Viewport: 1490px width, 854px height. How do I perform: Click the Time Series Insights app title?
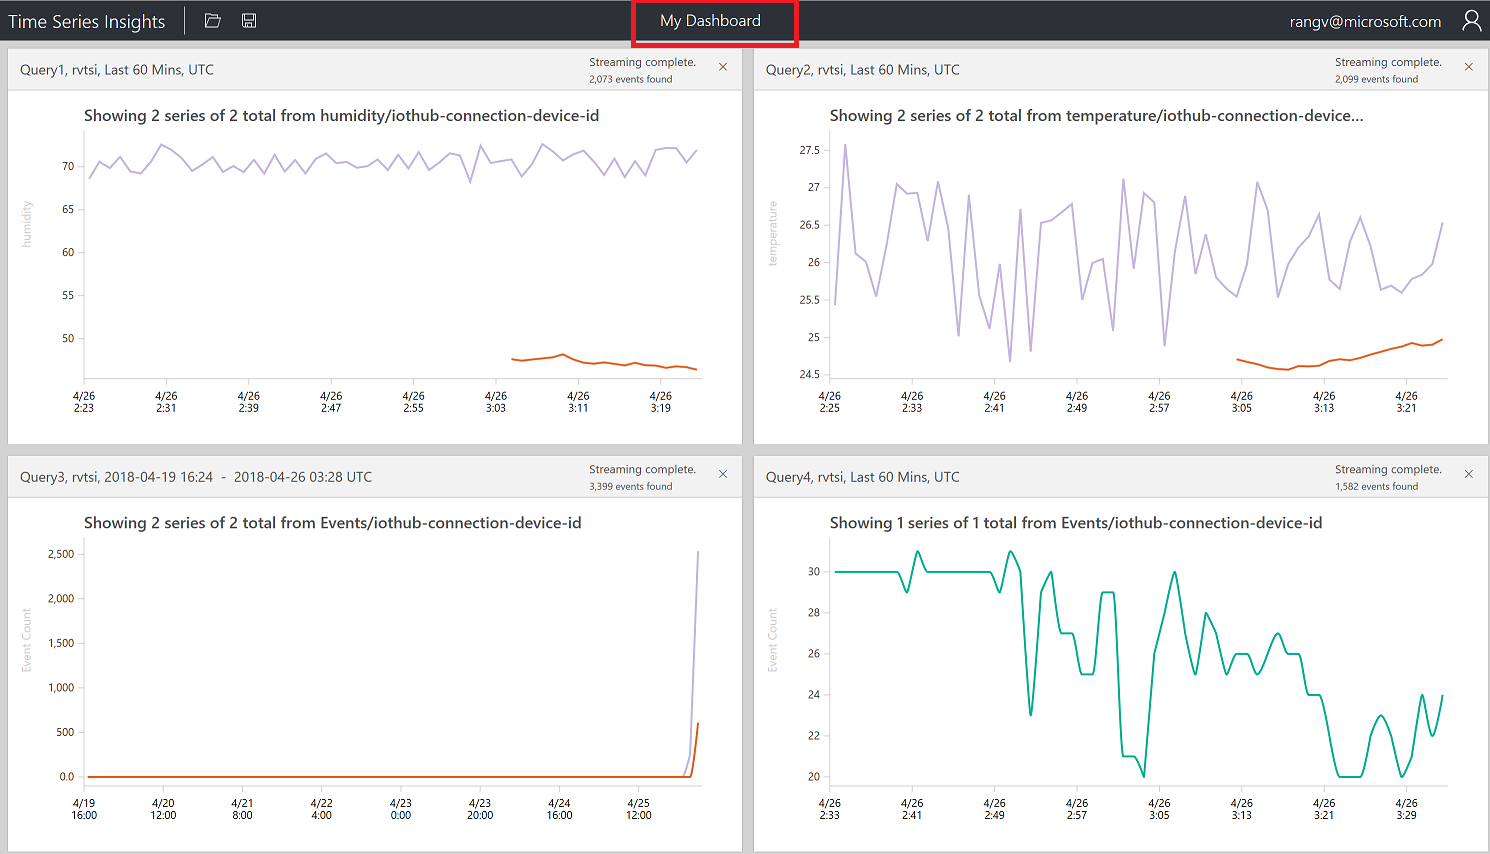(x=87, y=21)
